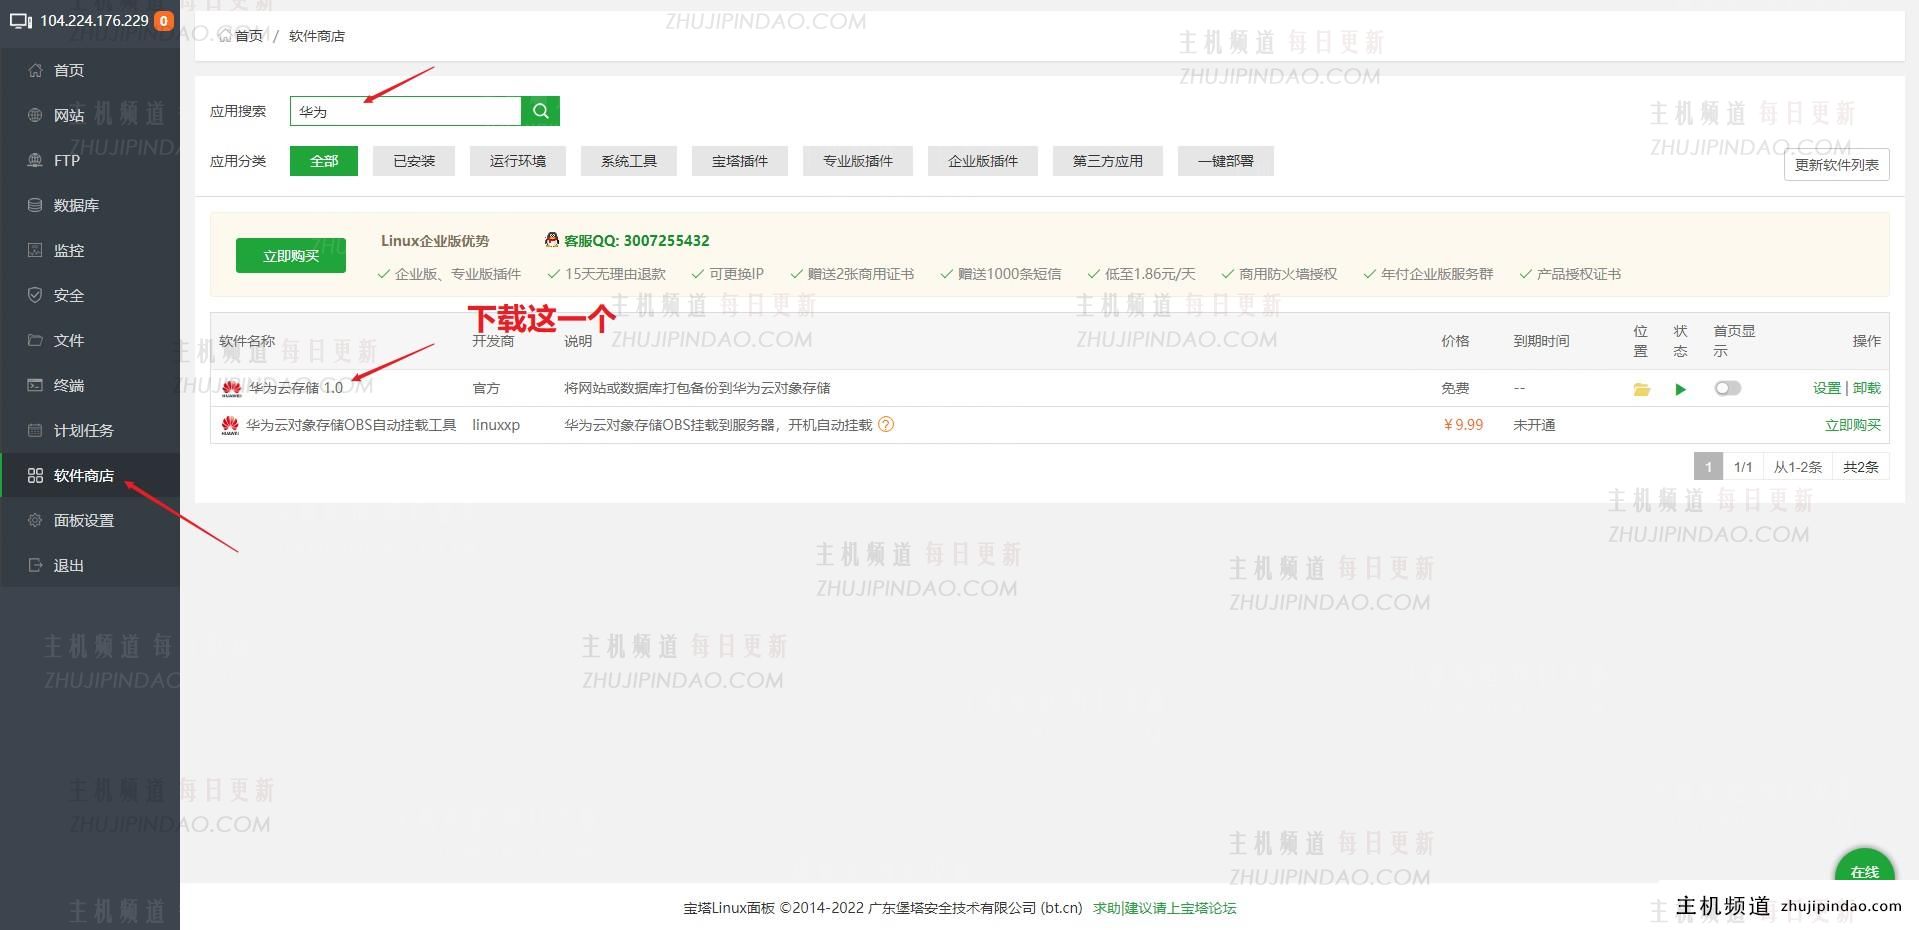This screenshot has width=1919, height=930.
Task: Open the 数据库 database sidebar icon
Action: click(35, 205)
